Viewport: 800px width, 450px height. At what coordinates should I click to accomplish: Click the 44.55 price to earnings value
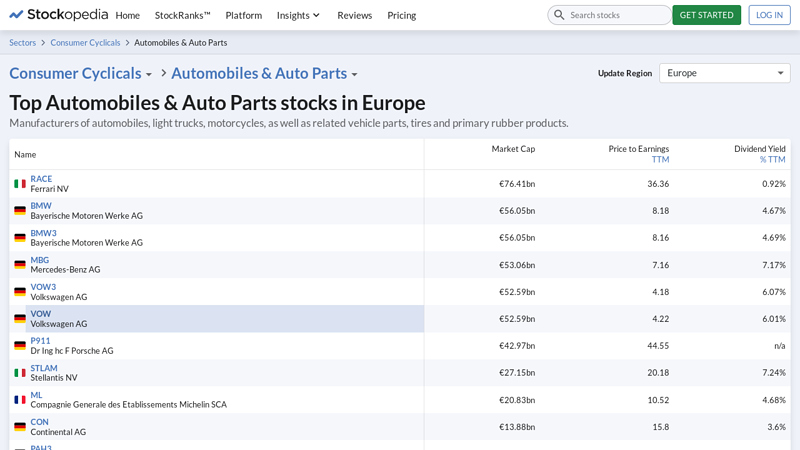click(x=658, y=345)
